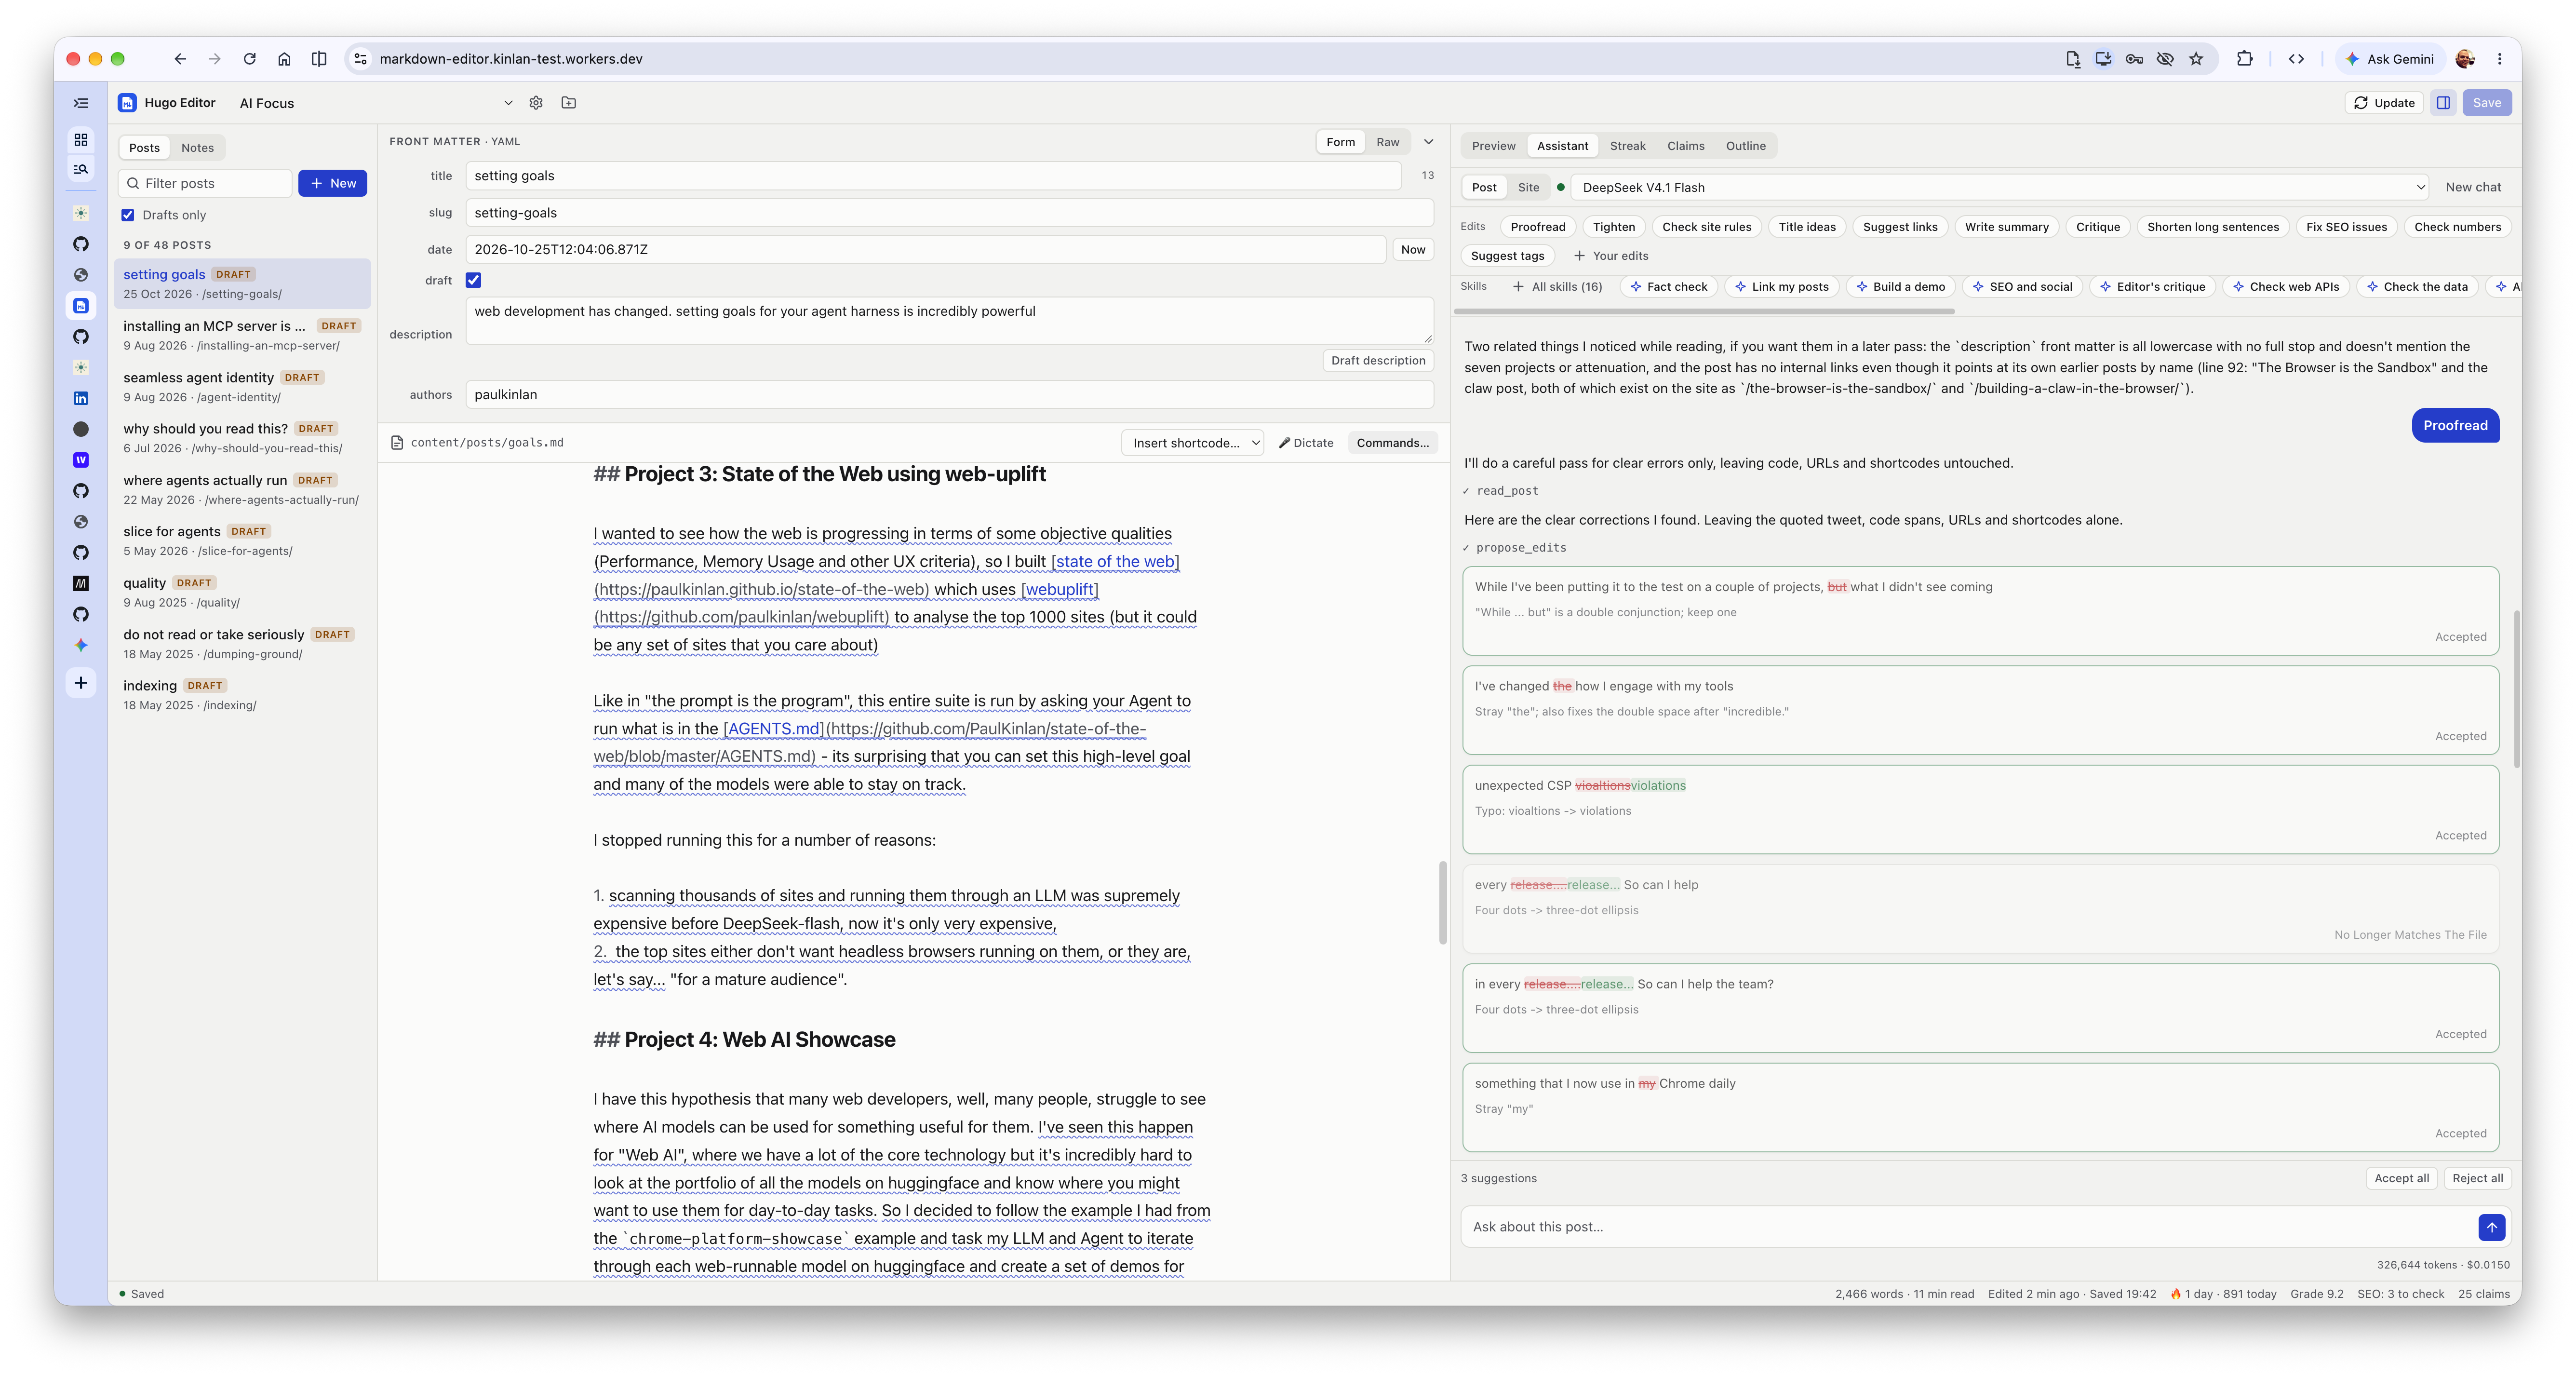Open site settings gear icon
The height and width of the screenshot is (1377, 2576).
(536, 103)
